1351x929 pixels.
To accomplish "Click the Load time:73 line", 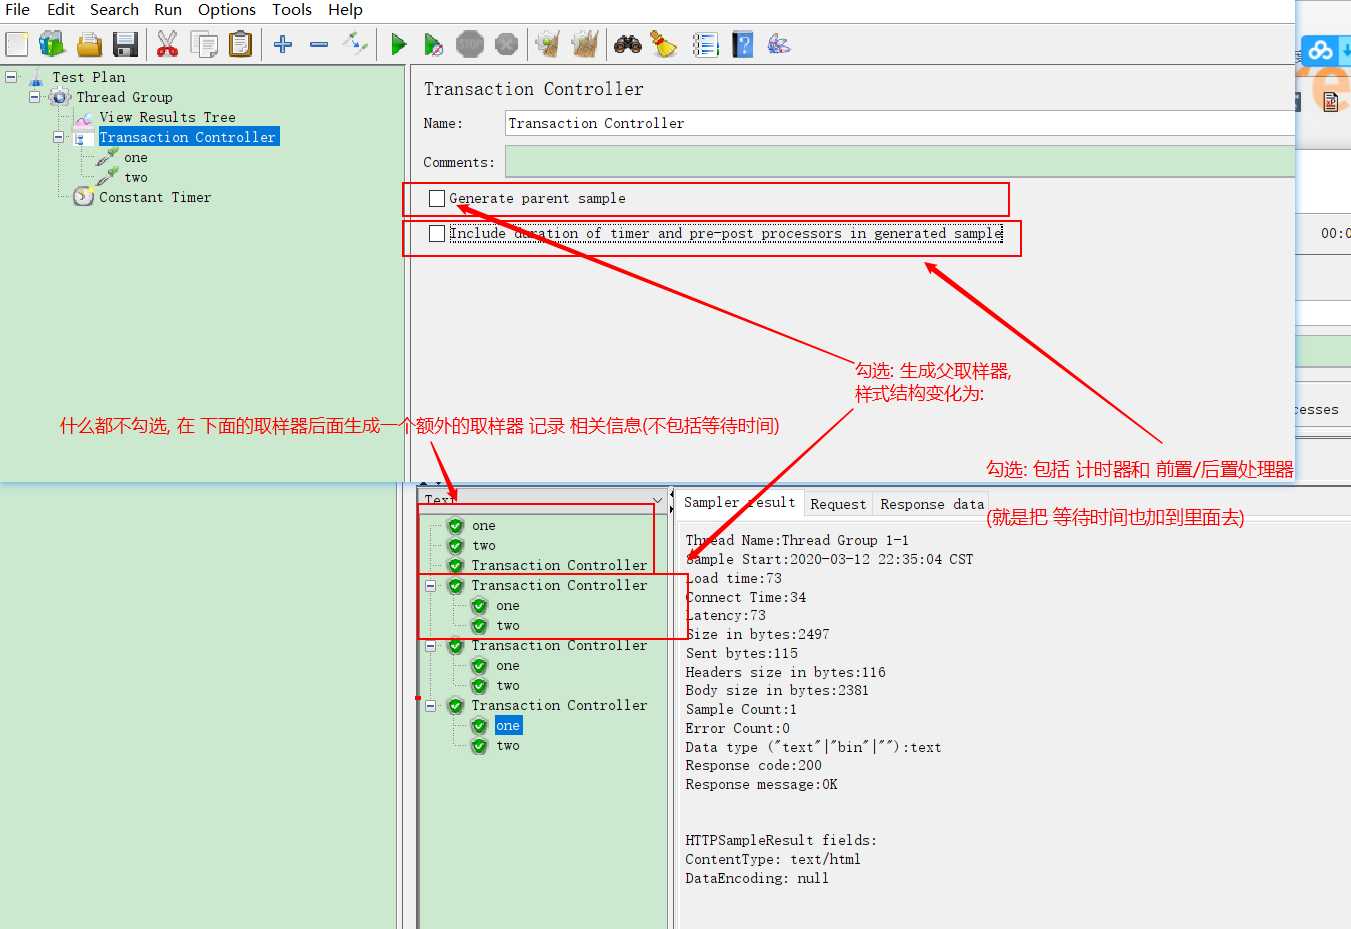I will [733, 579].
